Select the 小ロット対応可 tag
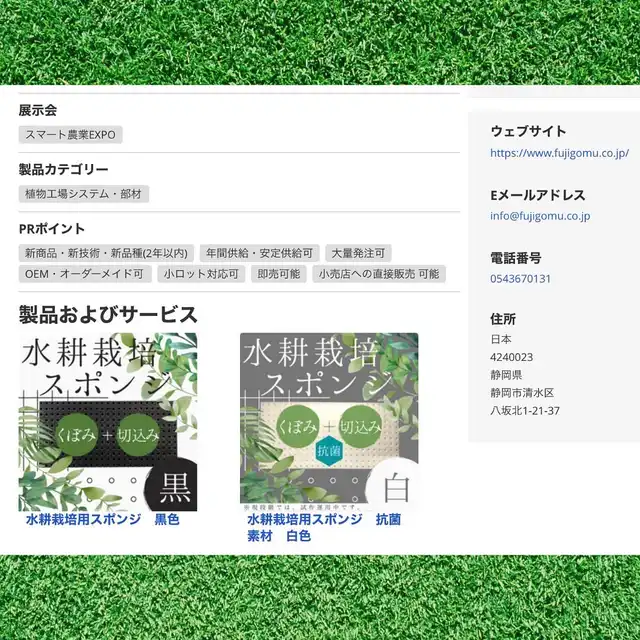640x640 pixels. pos(201,274)
